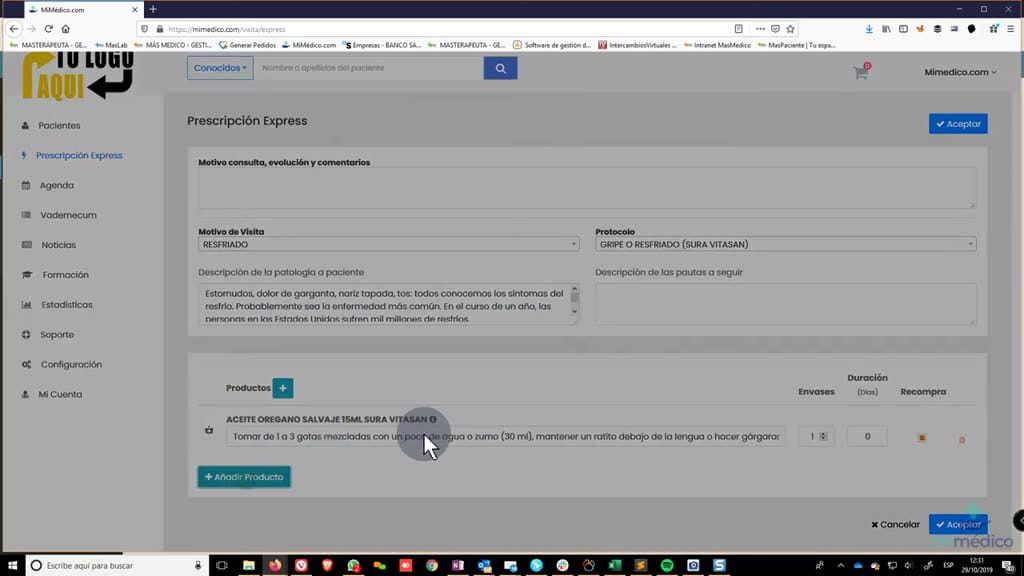Click the Añadir Producto button
The image size is (1024, 576).
(244, 477)
